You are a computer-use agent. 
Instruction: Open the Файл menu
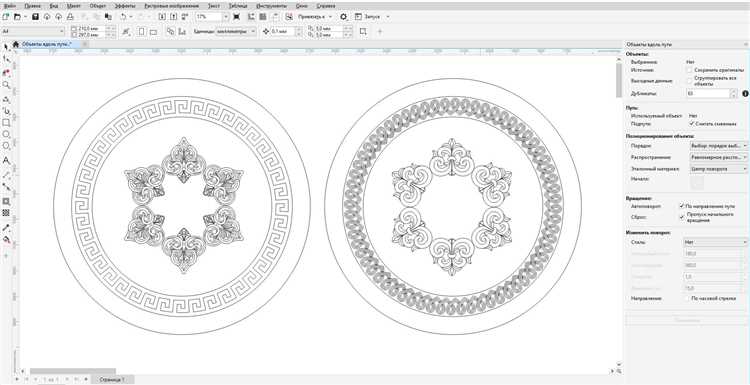pos(9,6)
